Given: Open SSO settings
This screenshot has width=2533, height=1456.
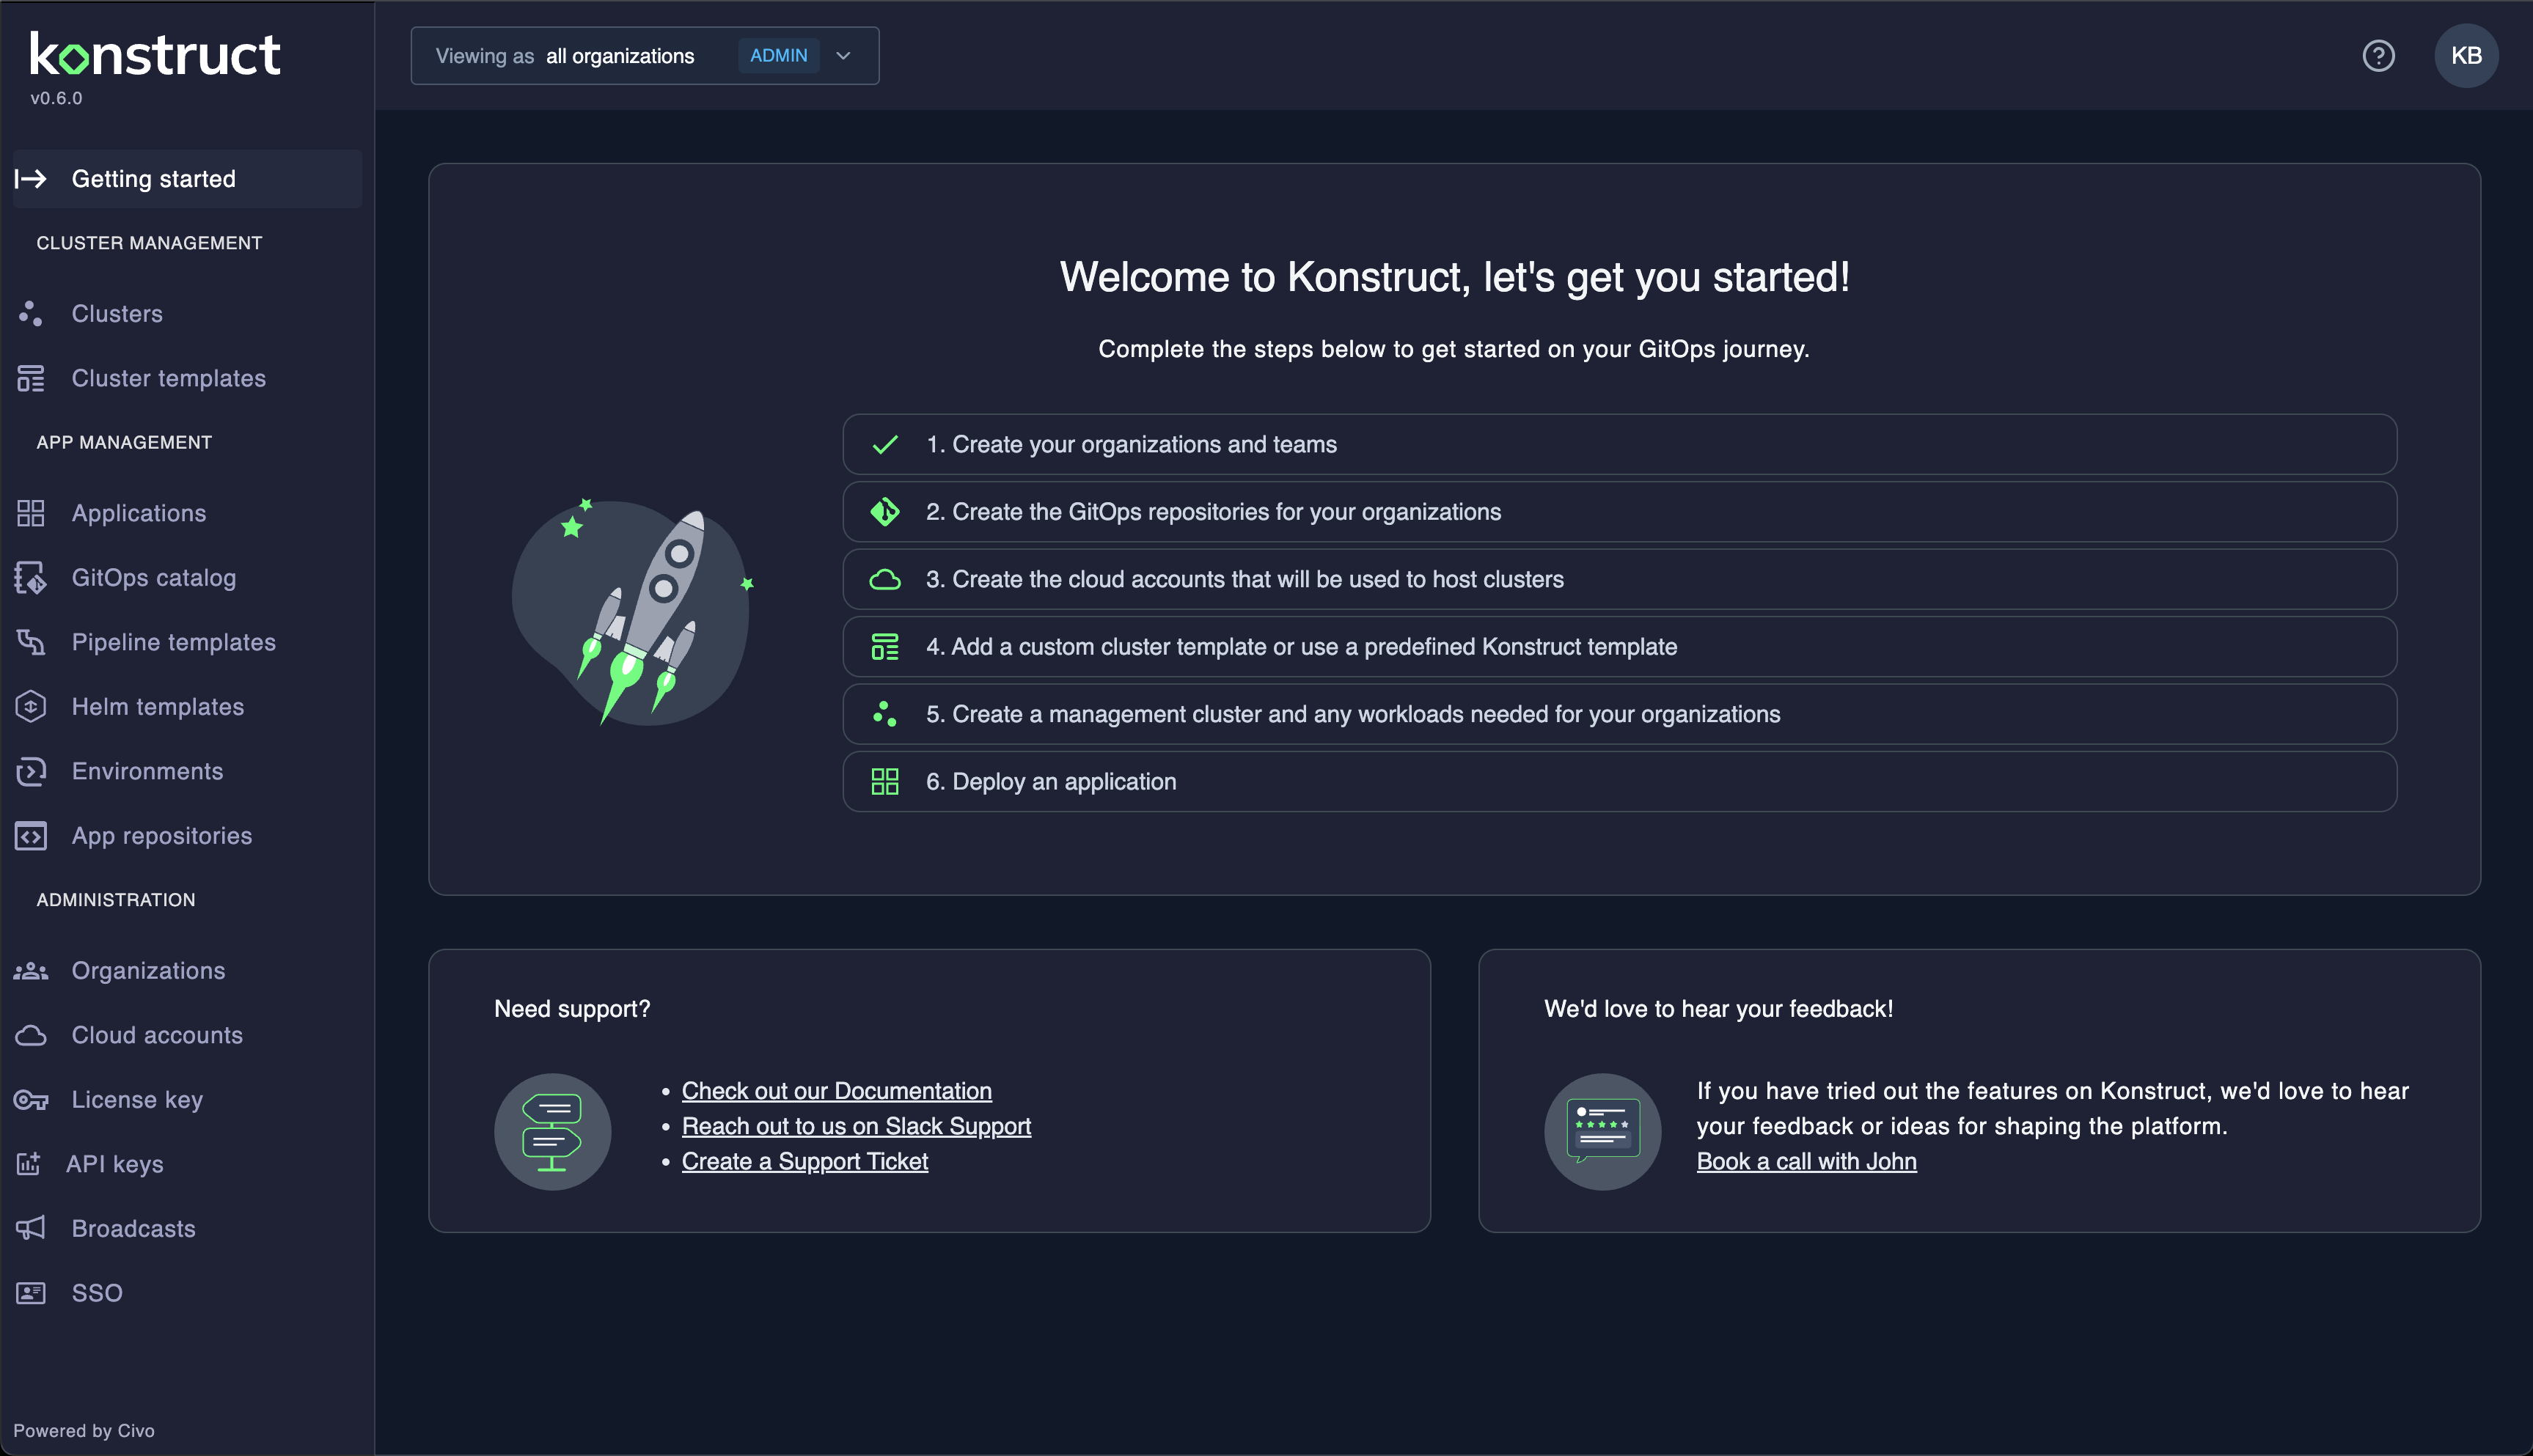Looking at the screenshot, I should pyautogui.click(x=187, y=1293).
